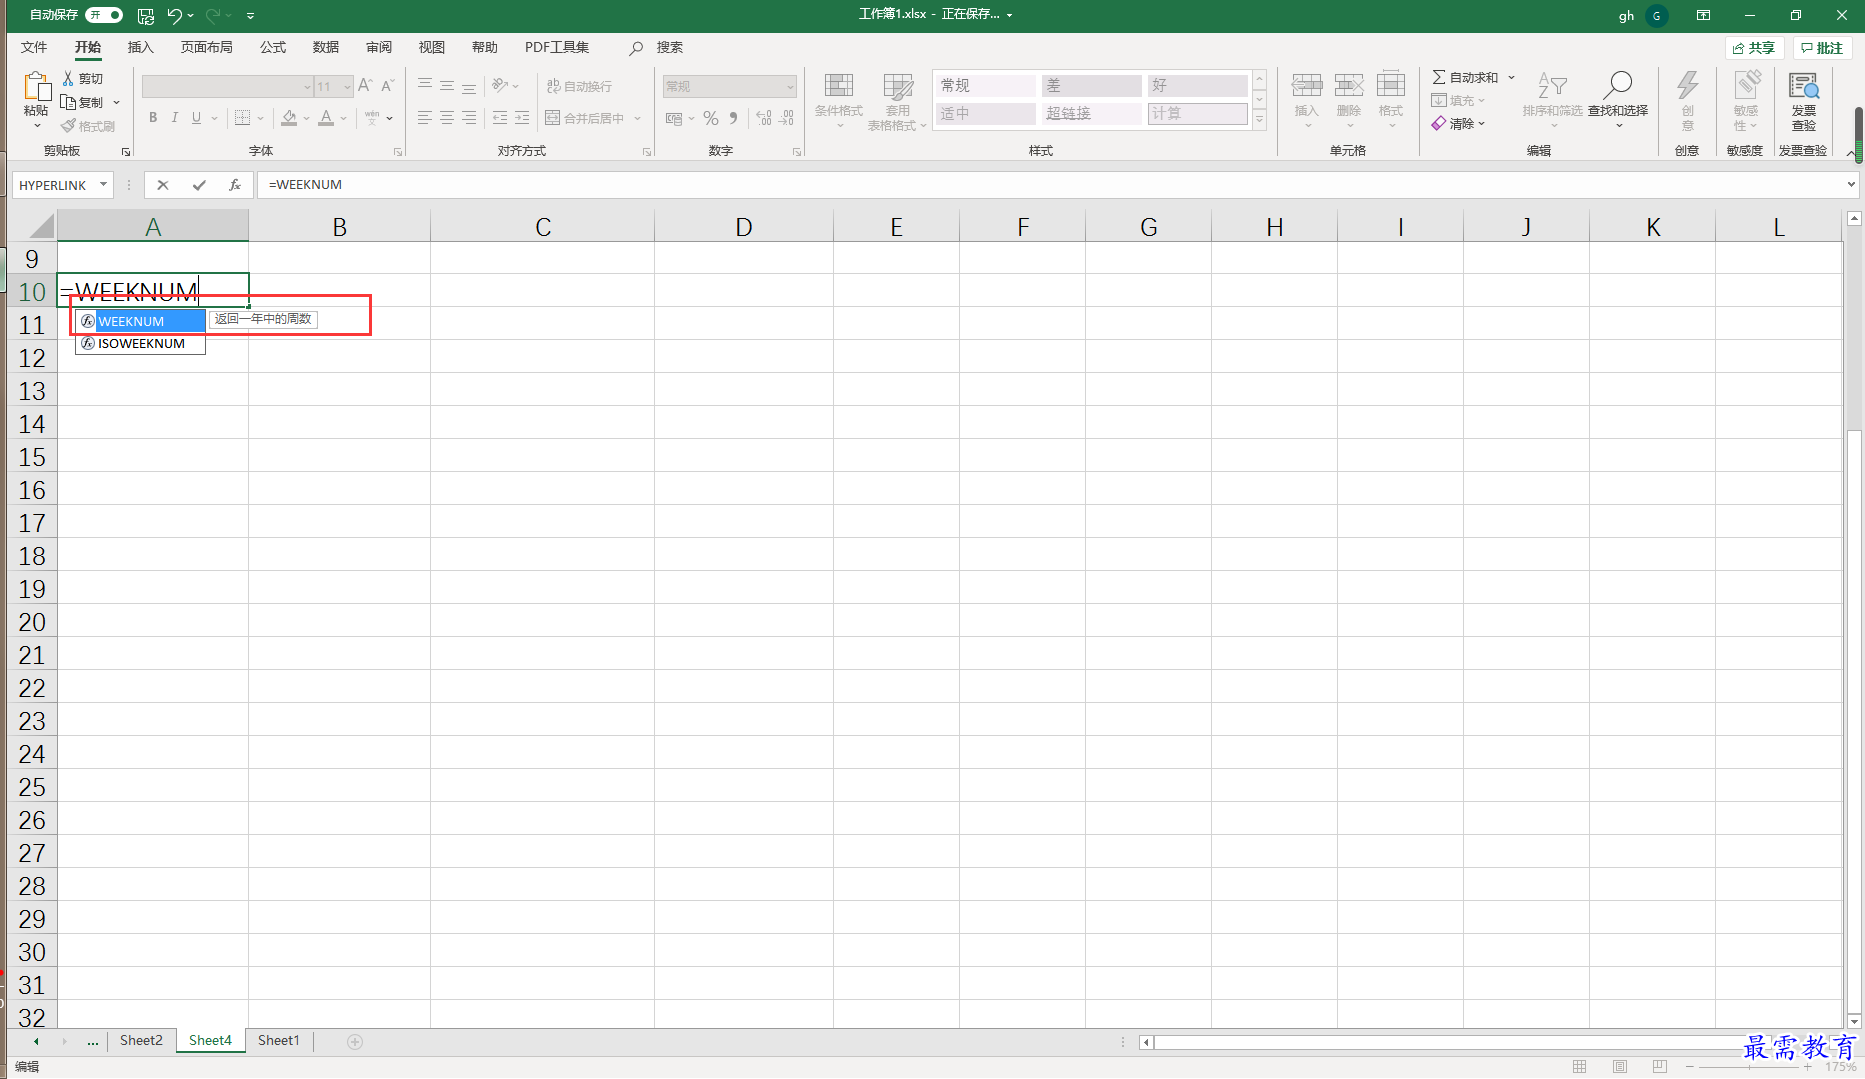1865x1079 pixels.
Task: Select the 好 cell style
Action: coord(1197,86)
